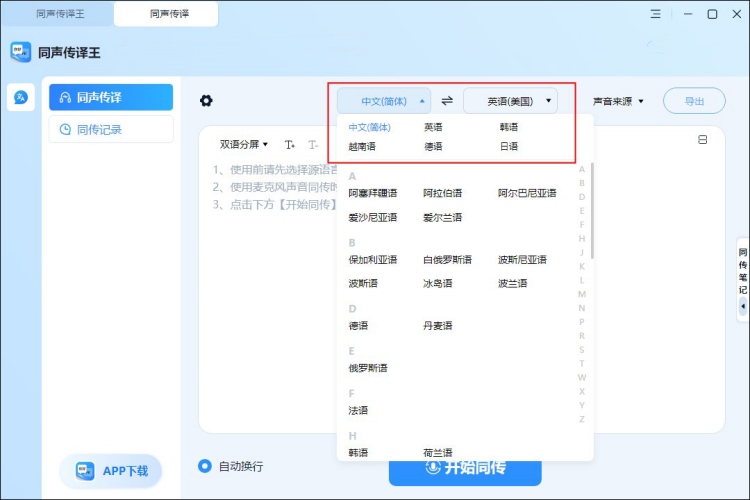Select 德语 in the recent languages row
This screenshot has width=750, height=500.
click(433, 146)
